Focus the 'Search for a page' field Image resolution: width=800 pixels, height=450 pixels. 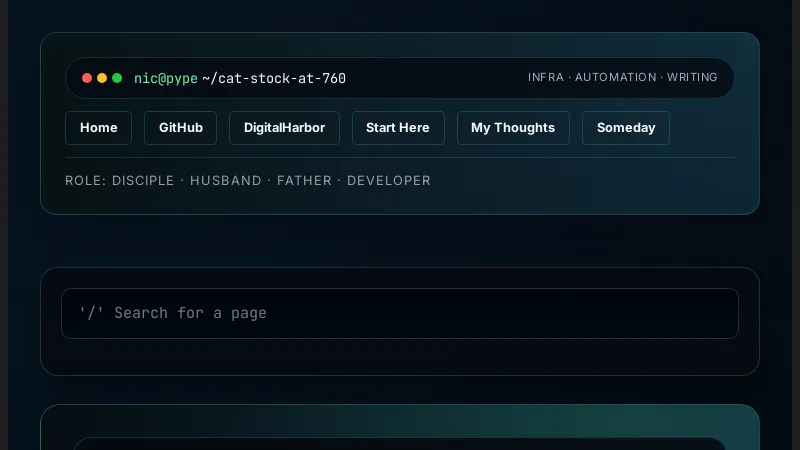point(399,313)
